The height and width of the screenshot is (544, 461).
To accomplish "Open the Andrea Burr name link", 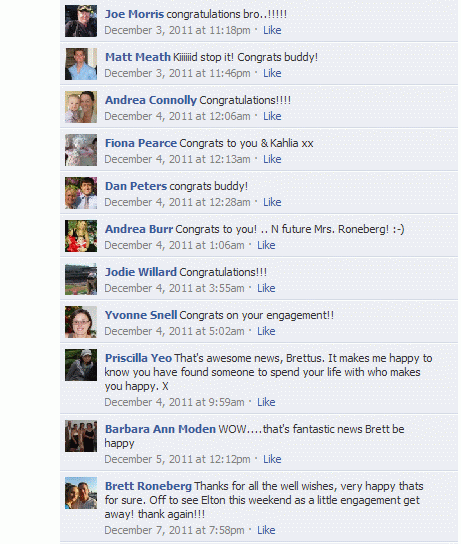I will point(139,229).
